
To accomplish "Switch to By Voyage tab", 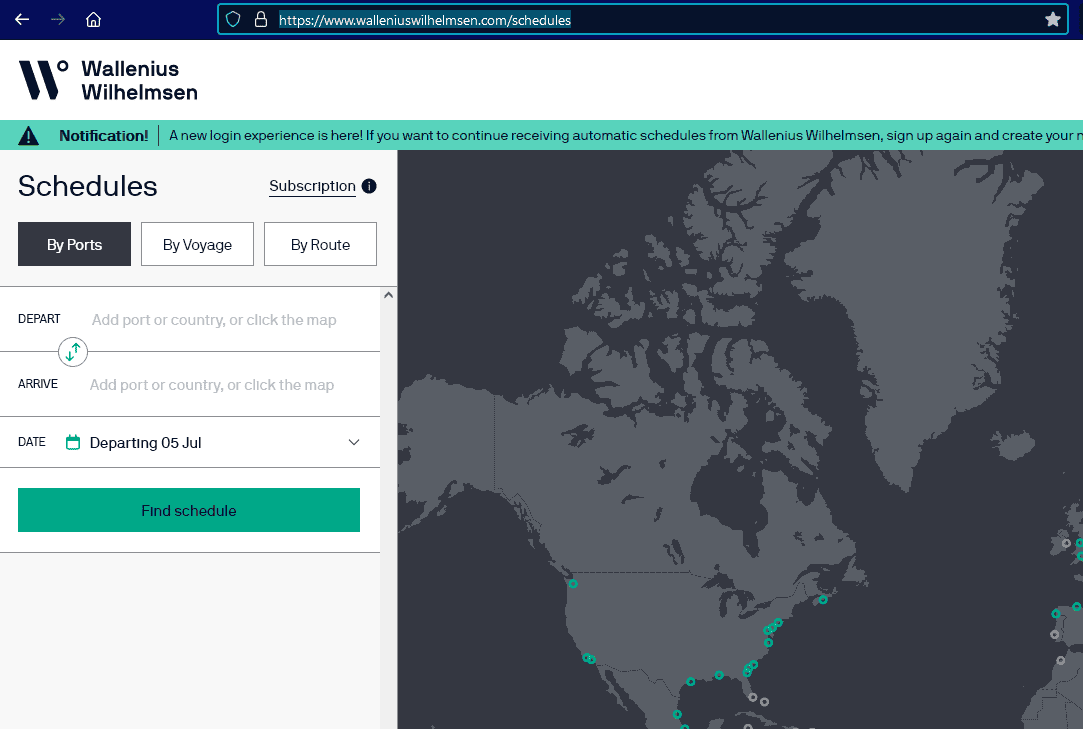I will [198, 244].
